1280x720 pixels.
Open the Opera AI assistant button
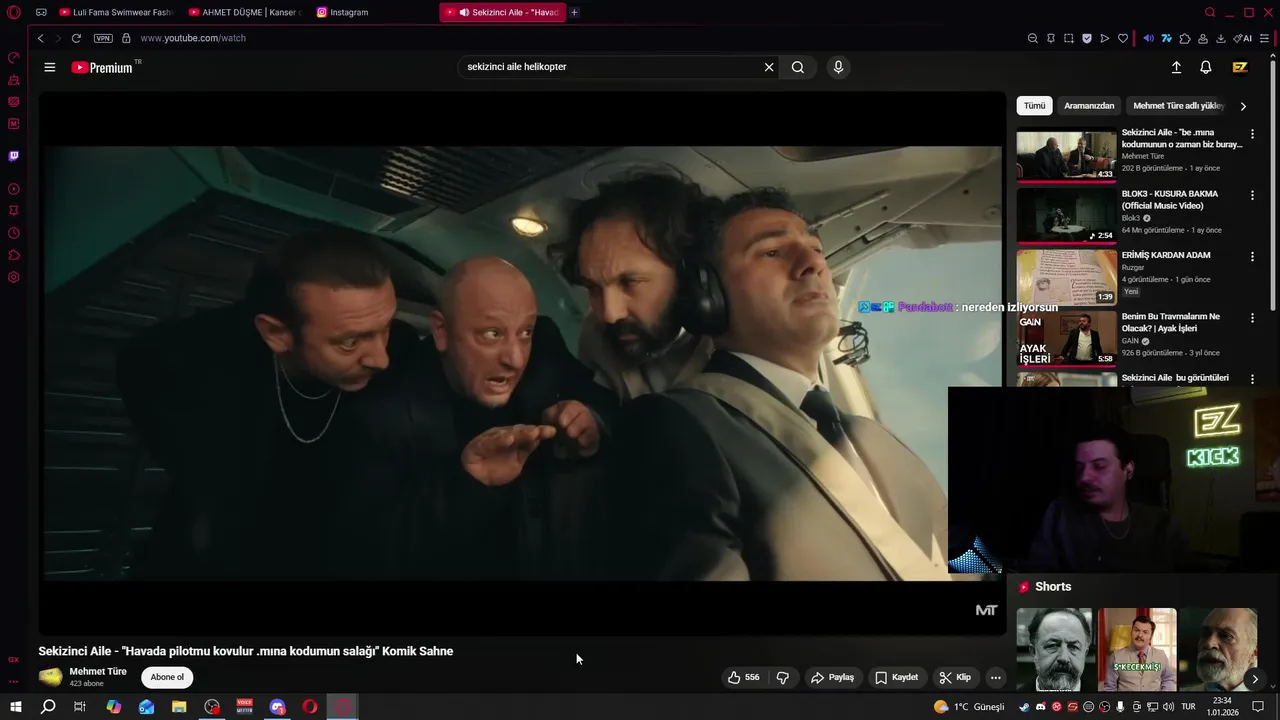point(1243,38)
